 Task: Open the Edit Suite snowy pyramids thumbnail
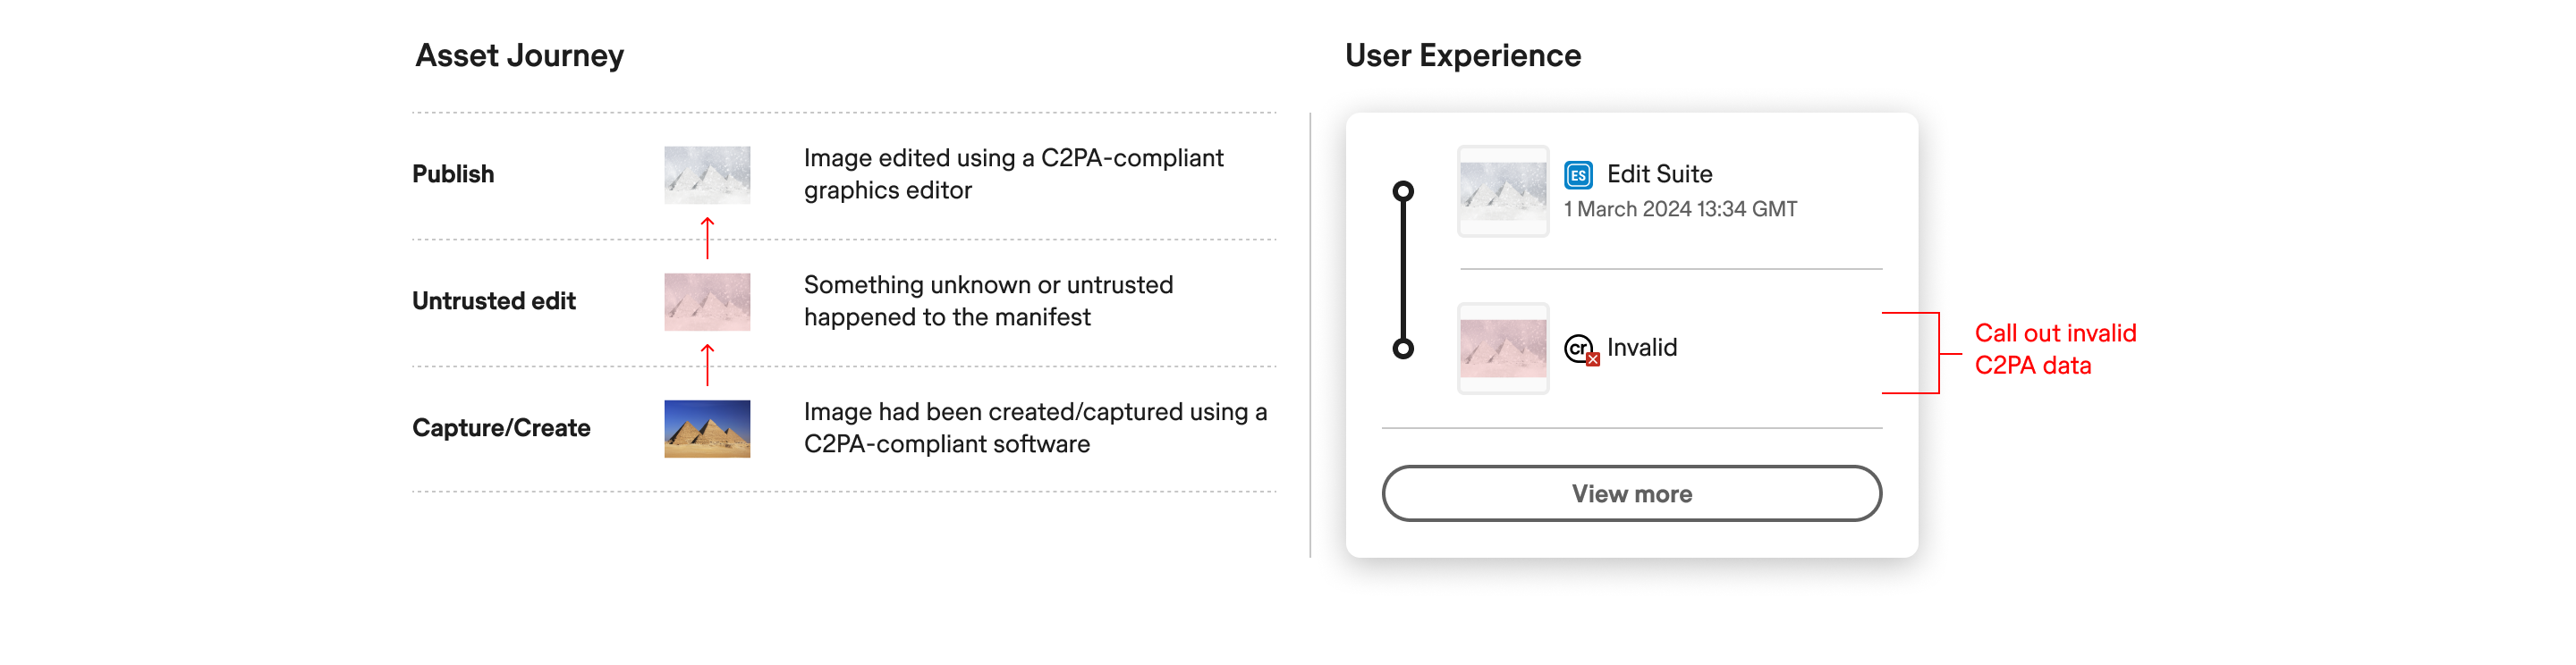(1502, 191)
